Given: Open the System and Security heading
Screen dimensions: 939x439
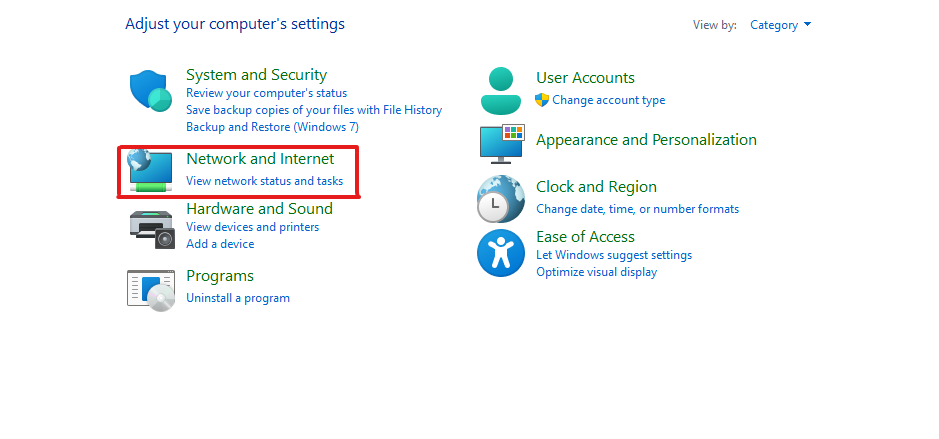Looking at the screenshot, I should pyautogui.click(x=256, y=75).
